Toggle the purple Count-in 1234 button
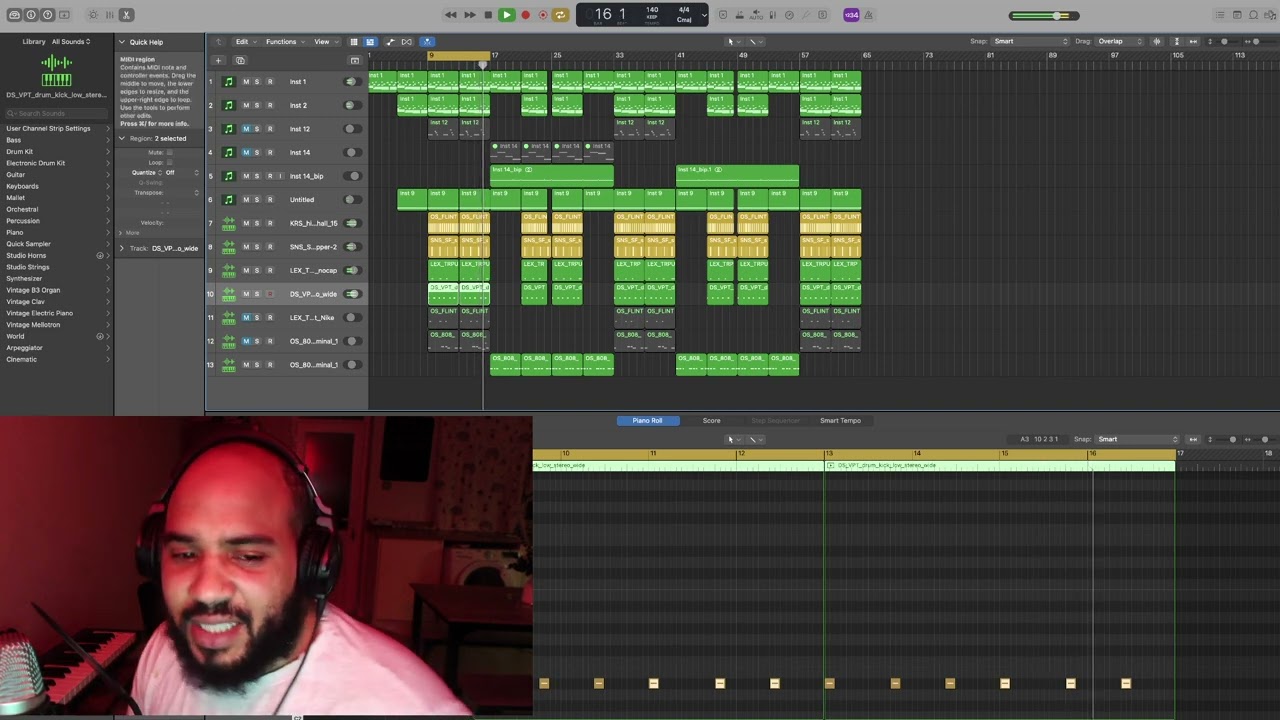The image size is (1280, 720). (851, 15)
